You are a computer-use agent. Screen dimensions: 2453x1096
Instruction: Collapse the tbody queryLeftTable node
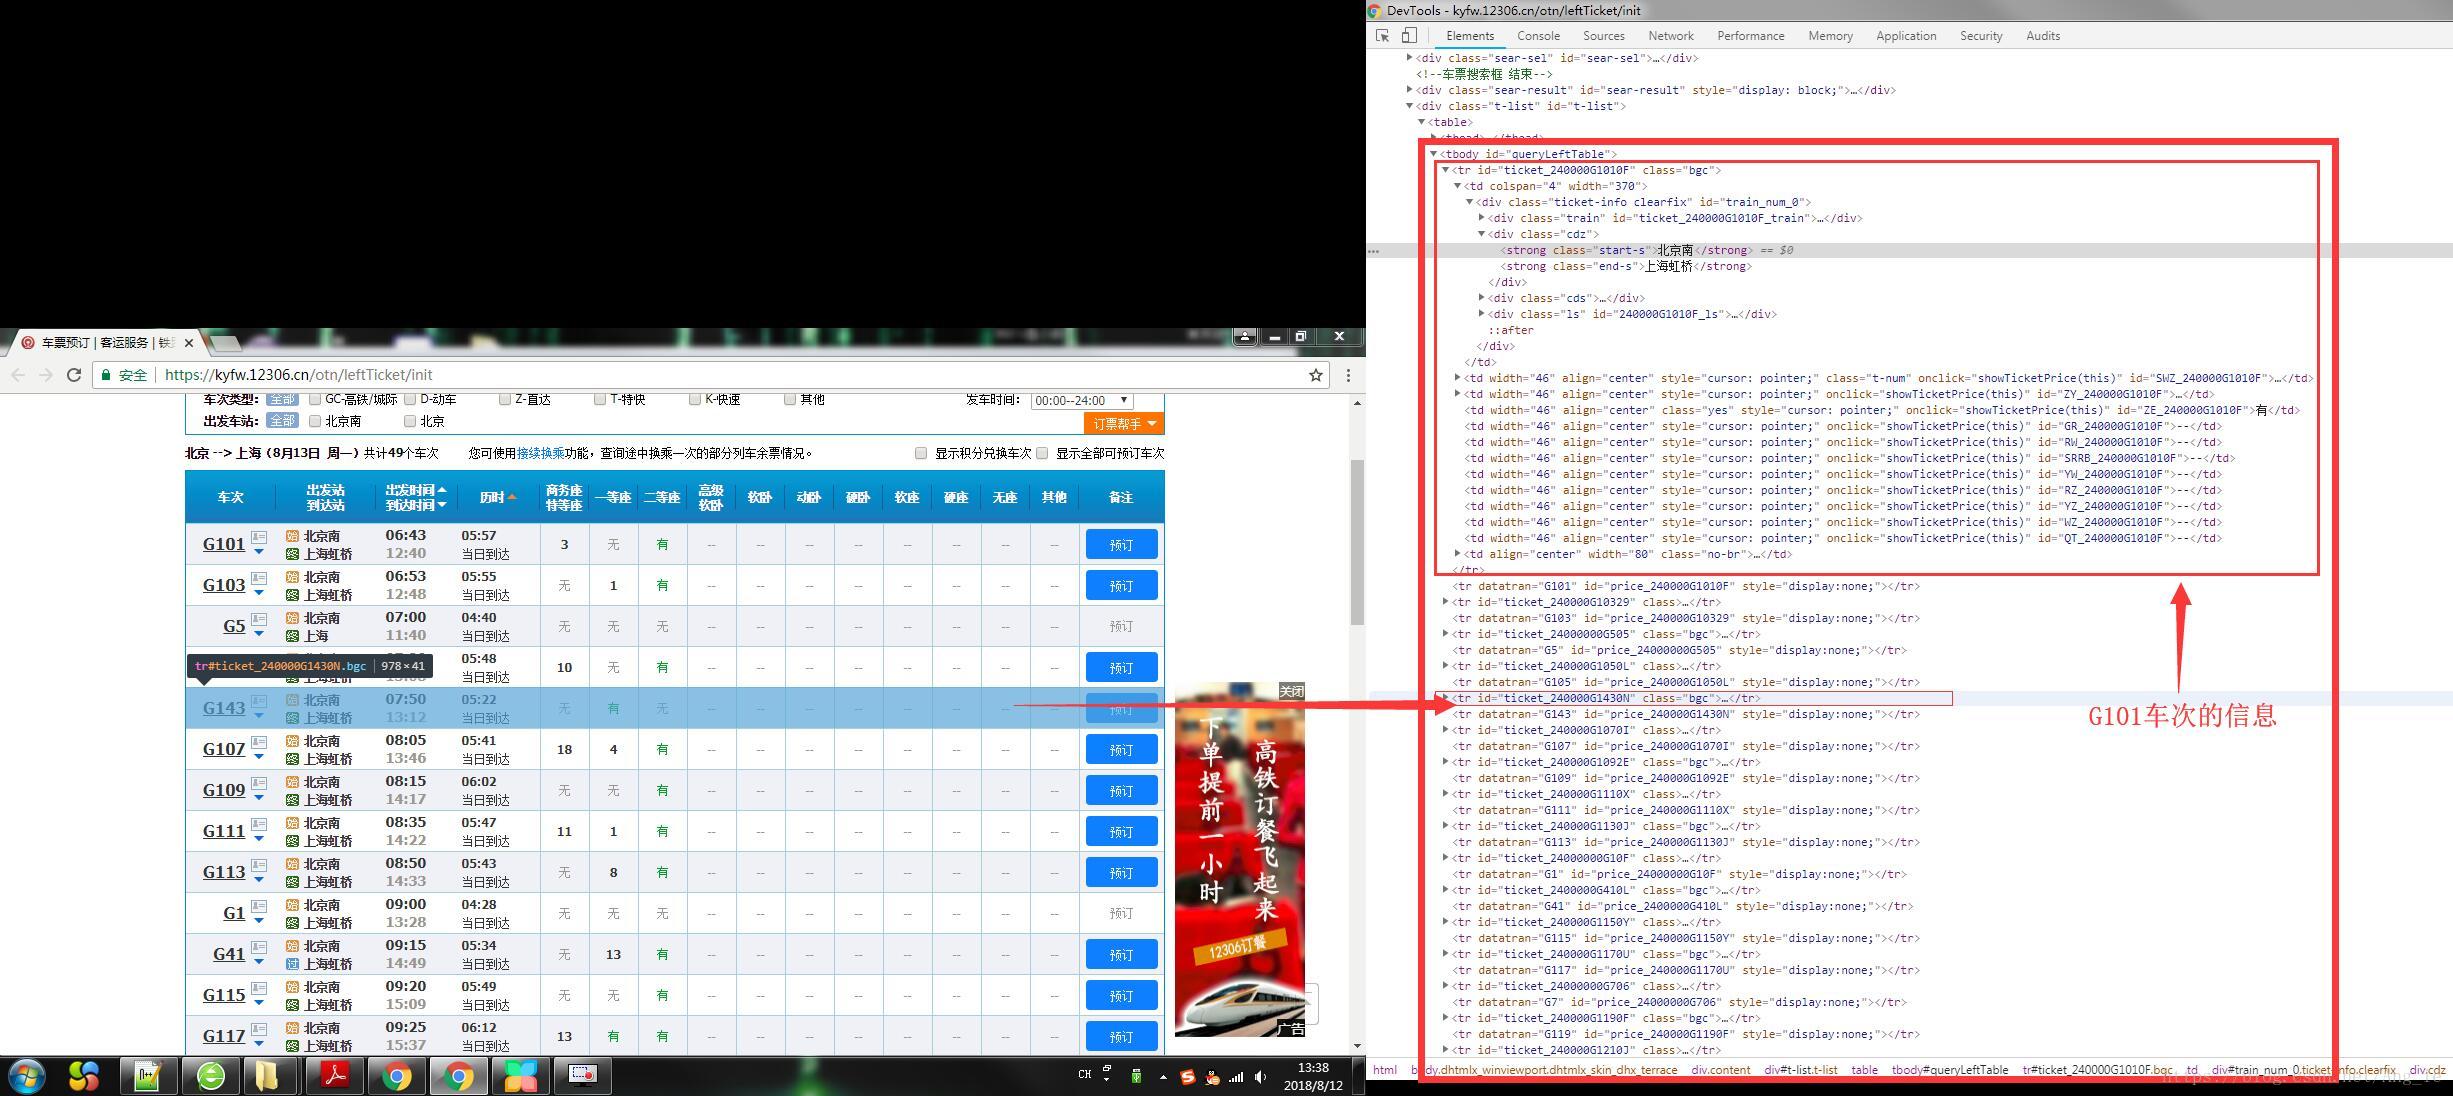click(1433, 154)
